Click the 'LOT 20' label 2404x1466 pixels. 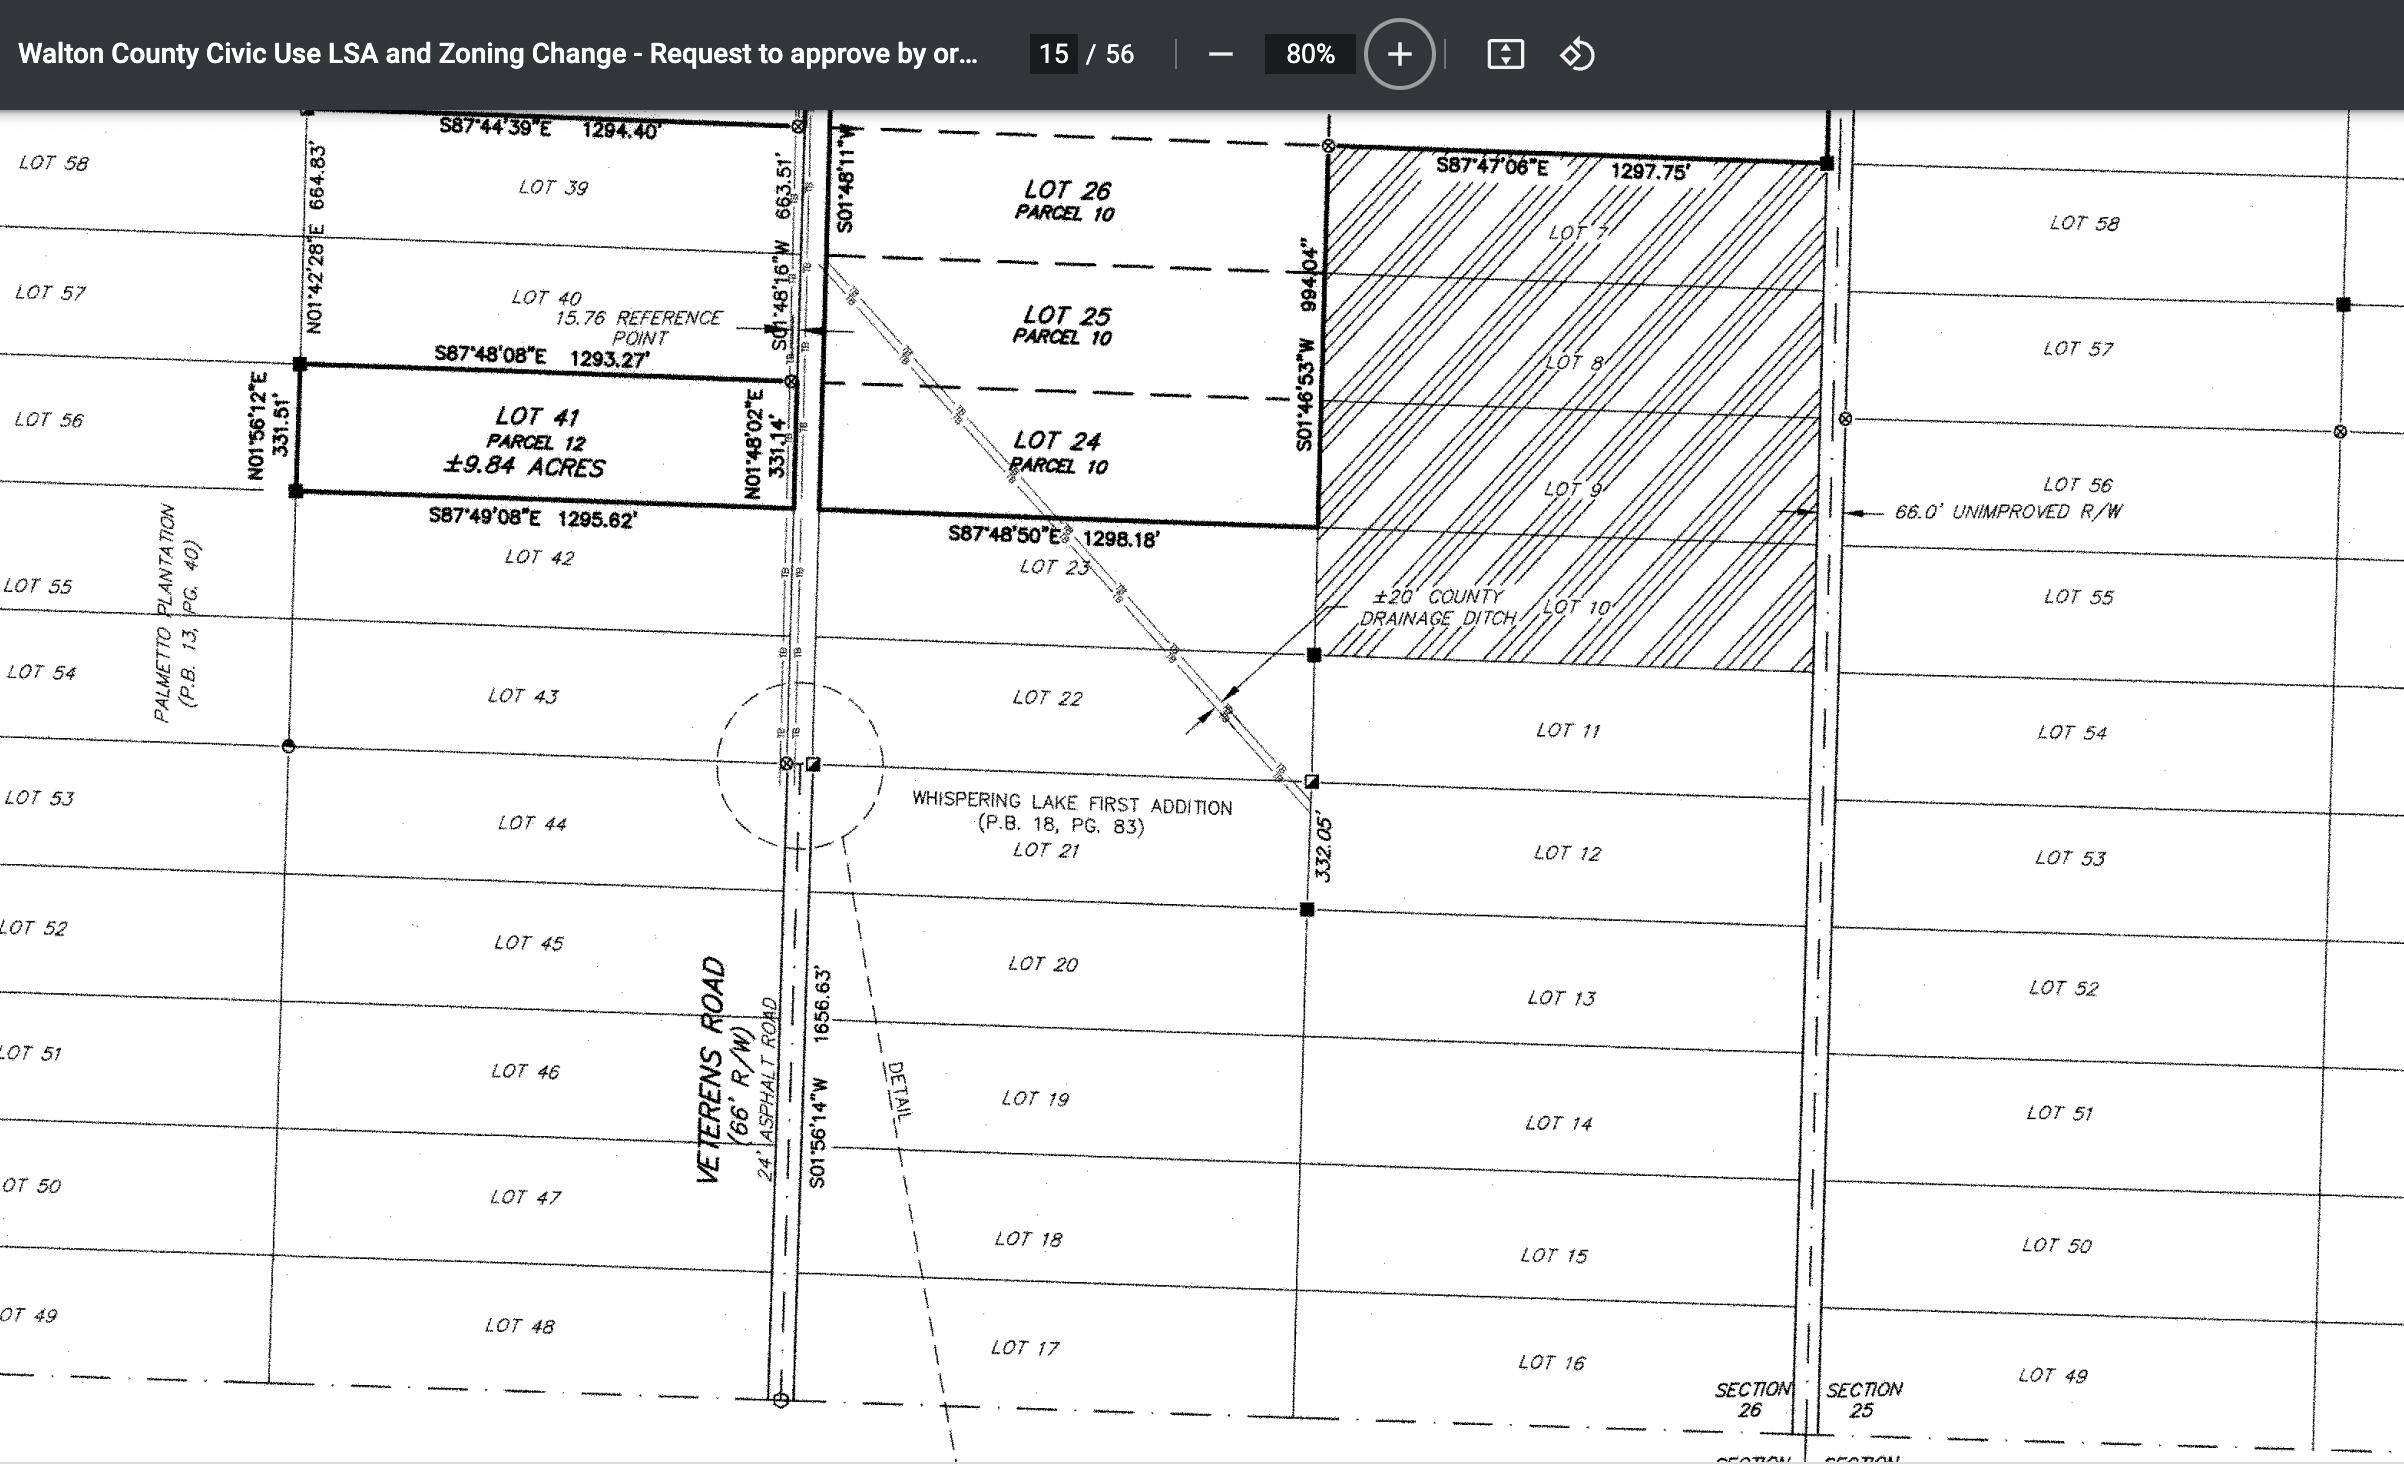1043,964
